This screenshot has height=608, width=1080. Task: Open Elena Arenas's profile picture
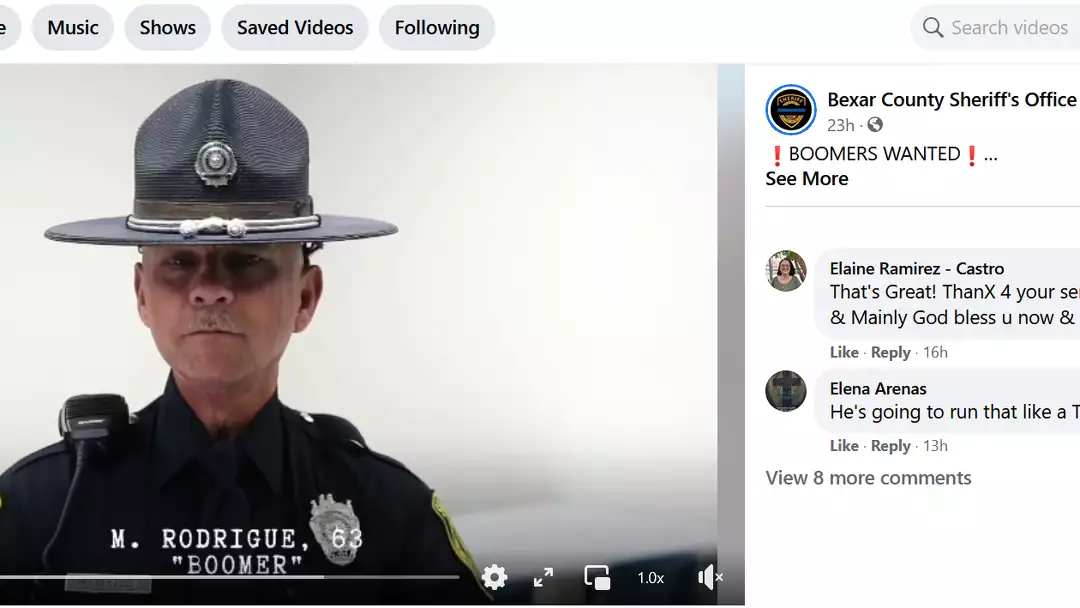[x=786, y=391]
